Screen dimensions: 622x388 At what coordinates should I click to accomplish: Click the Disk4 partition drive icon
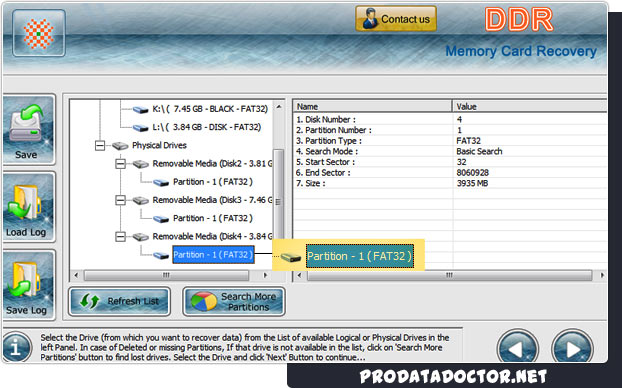click(161, 255)
